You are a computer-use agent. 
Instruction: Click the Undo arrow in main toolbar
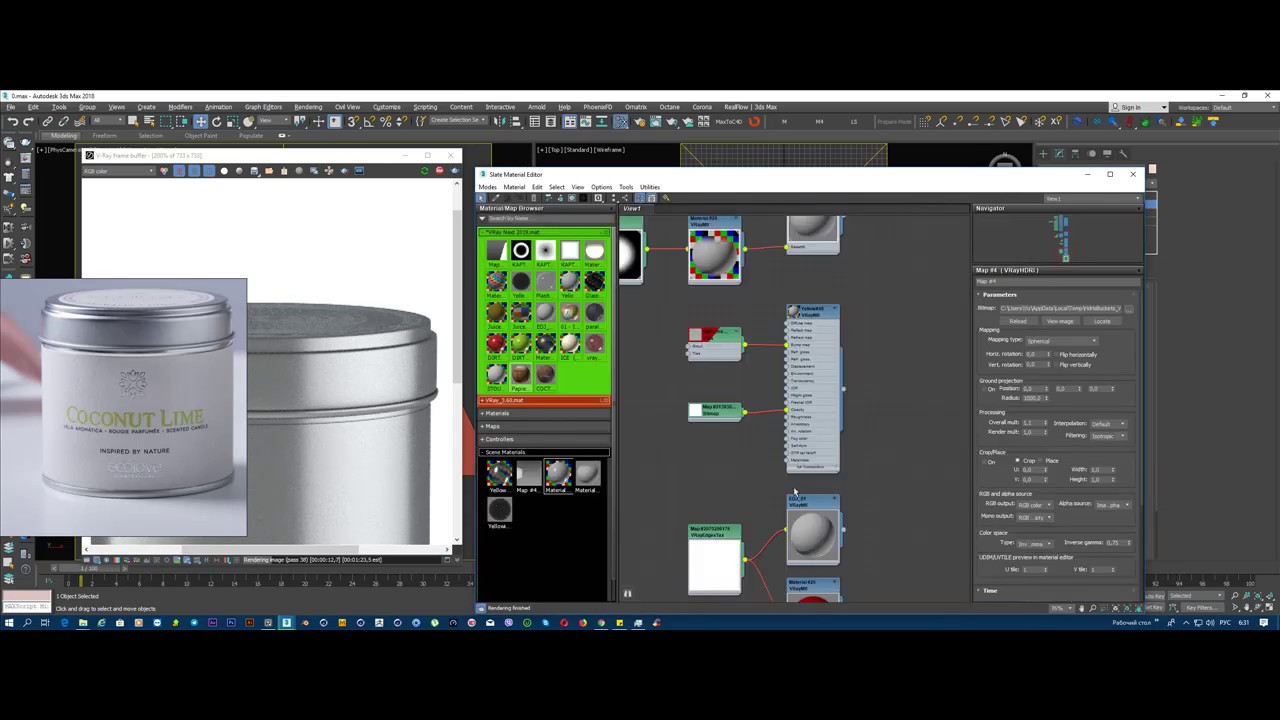(13, 122)
